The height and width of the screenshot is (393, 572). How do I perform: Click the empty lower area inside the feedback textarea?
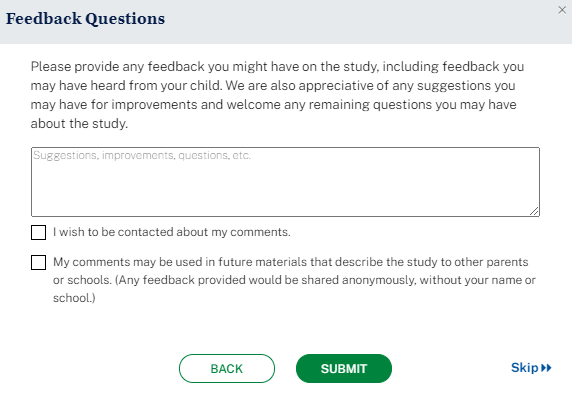pos(285,193)
